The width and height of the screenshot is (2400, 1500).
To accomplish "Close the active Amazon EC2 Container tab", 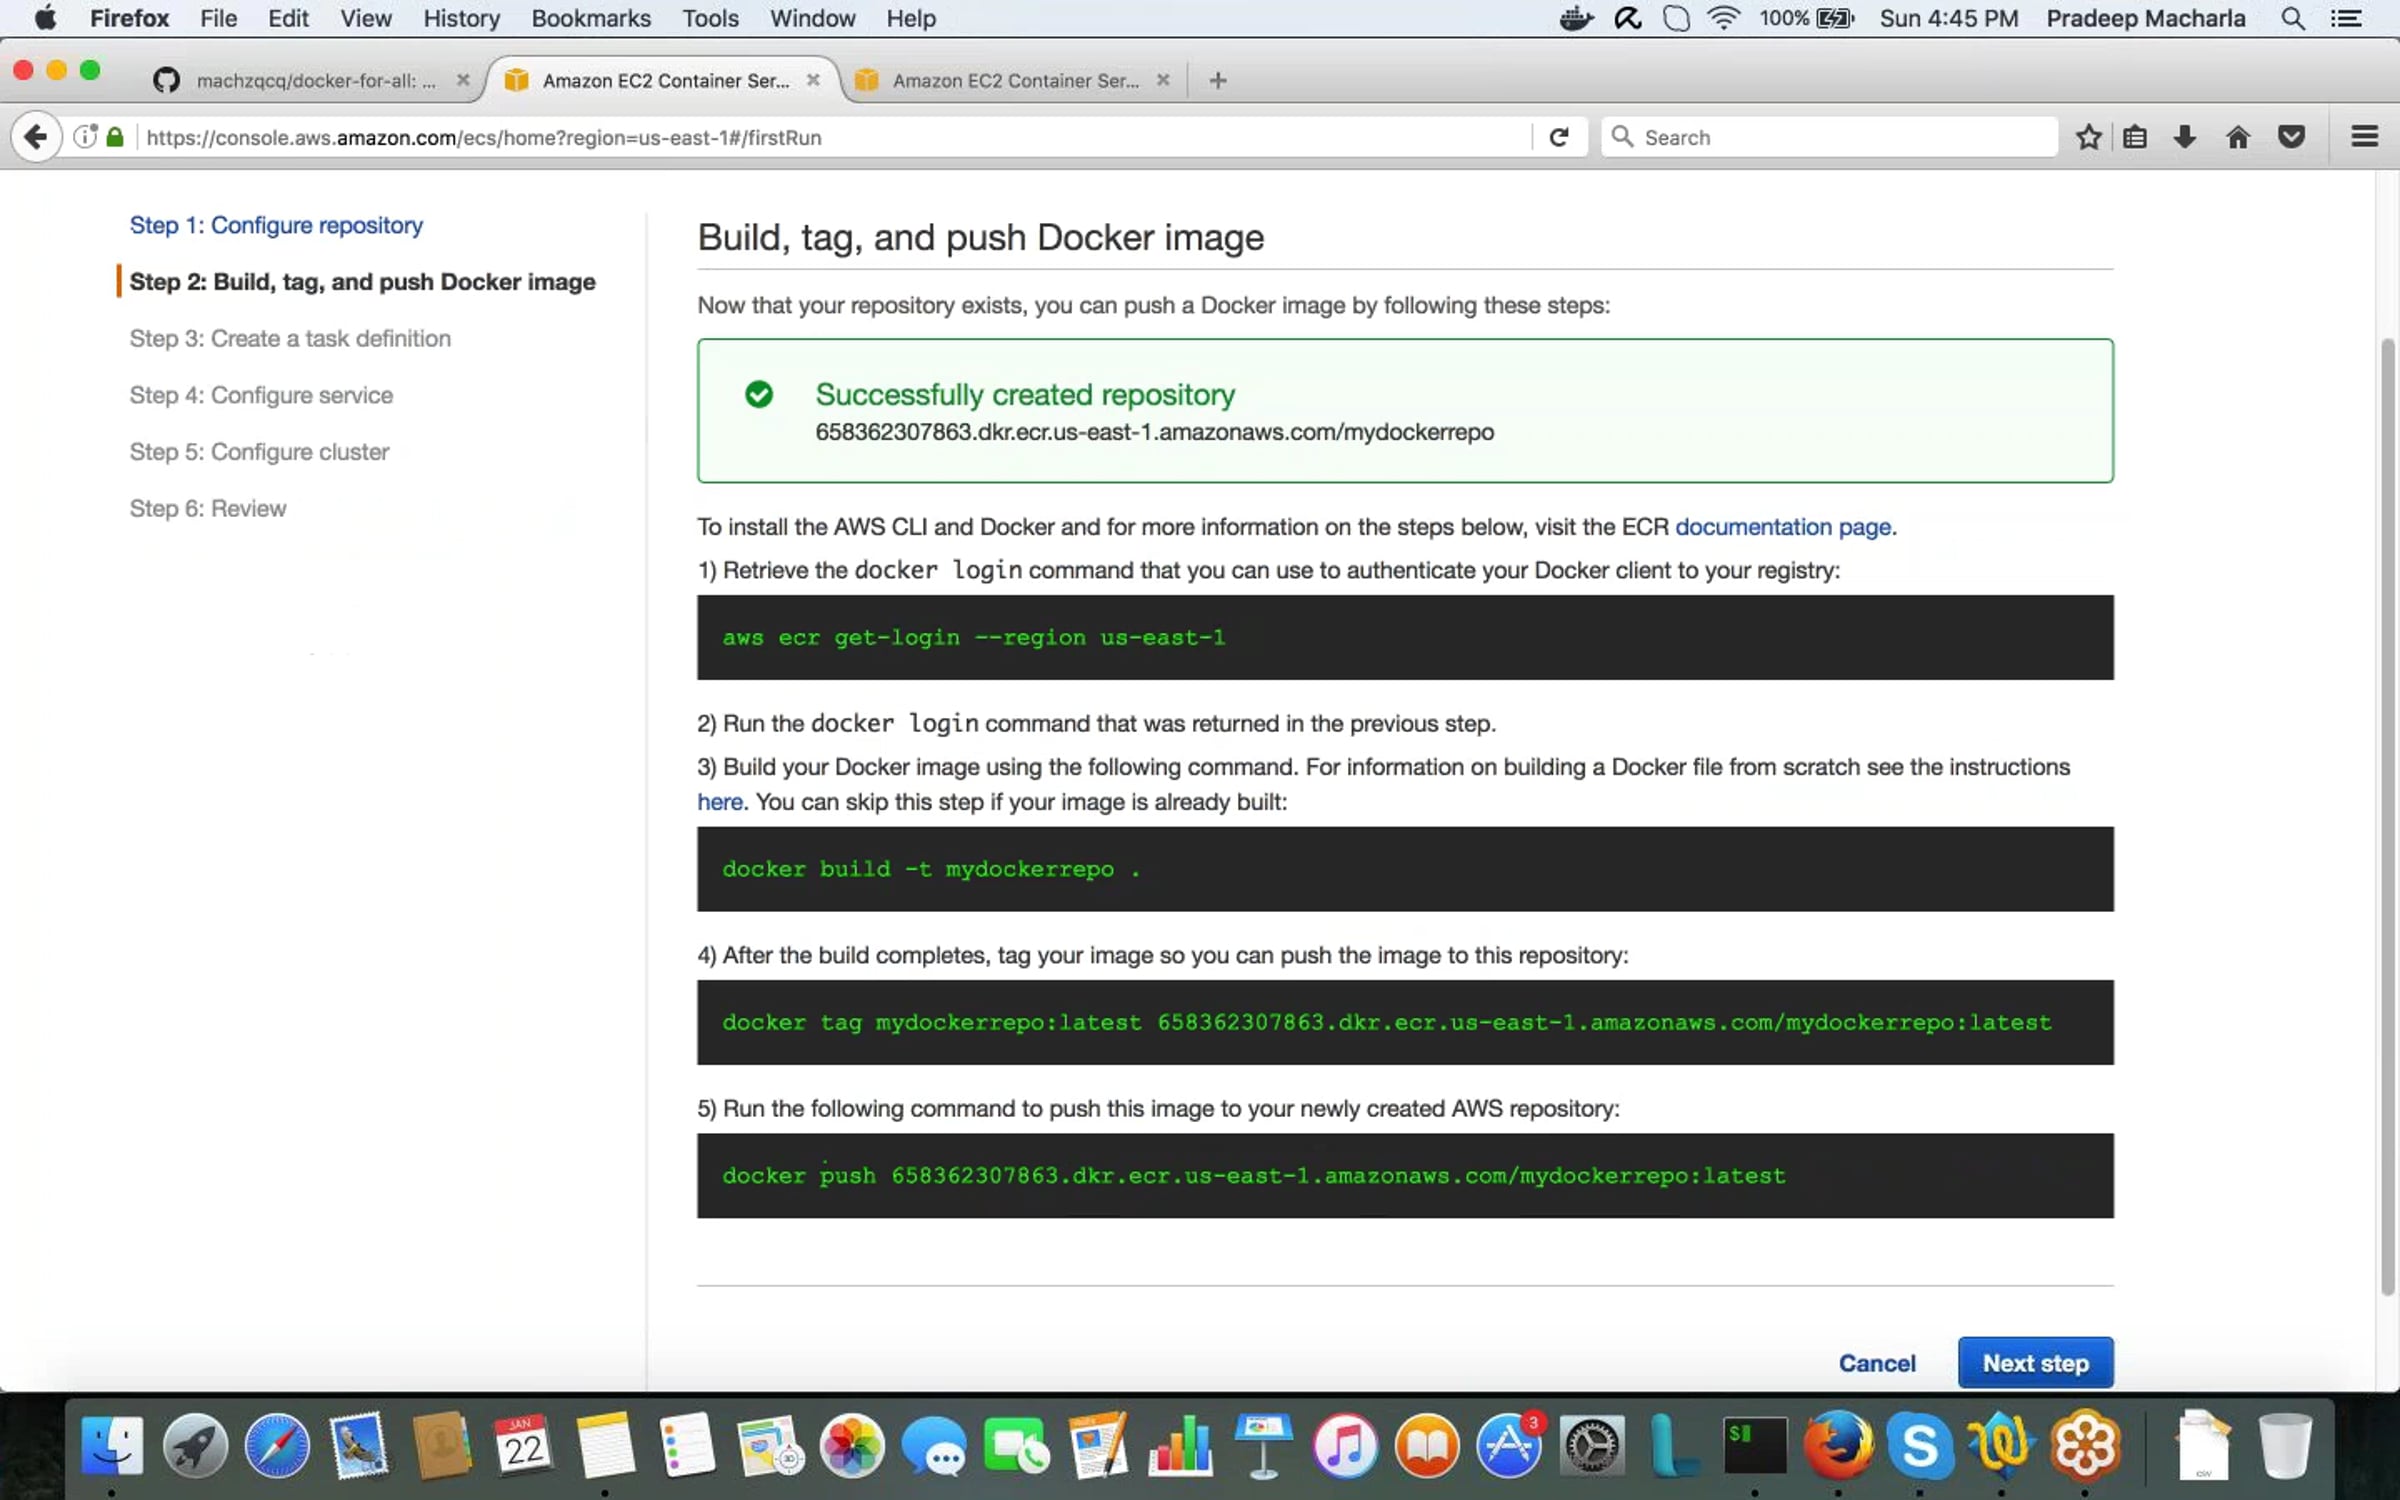I will [x=813, y=80].
